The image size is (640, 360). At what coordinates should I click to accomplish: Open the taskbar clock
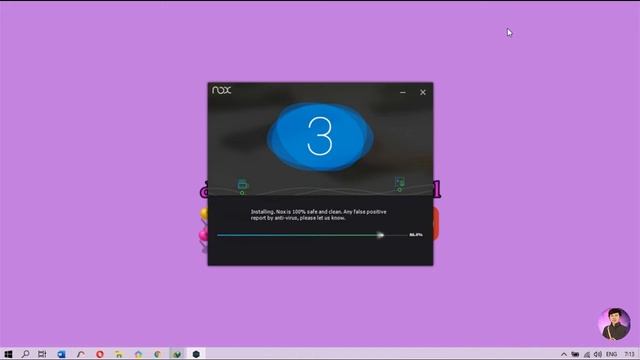(629, 354)
